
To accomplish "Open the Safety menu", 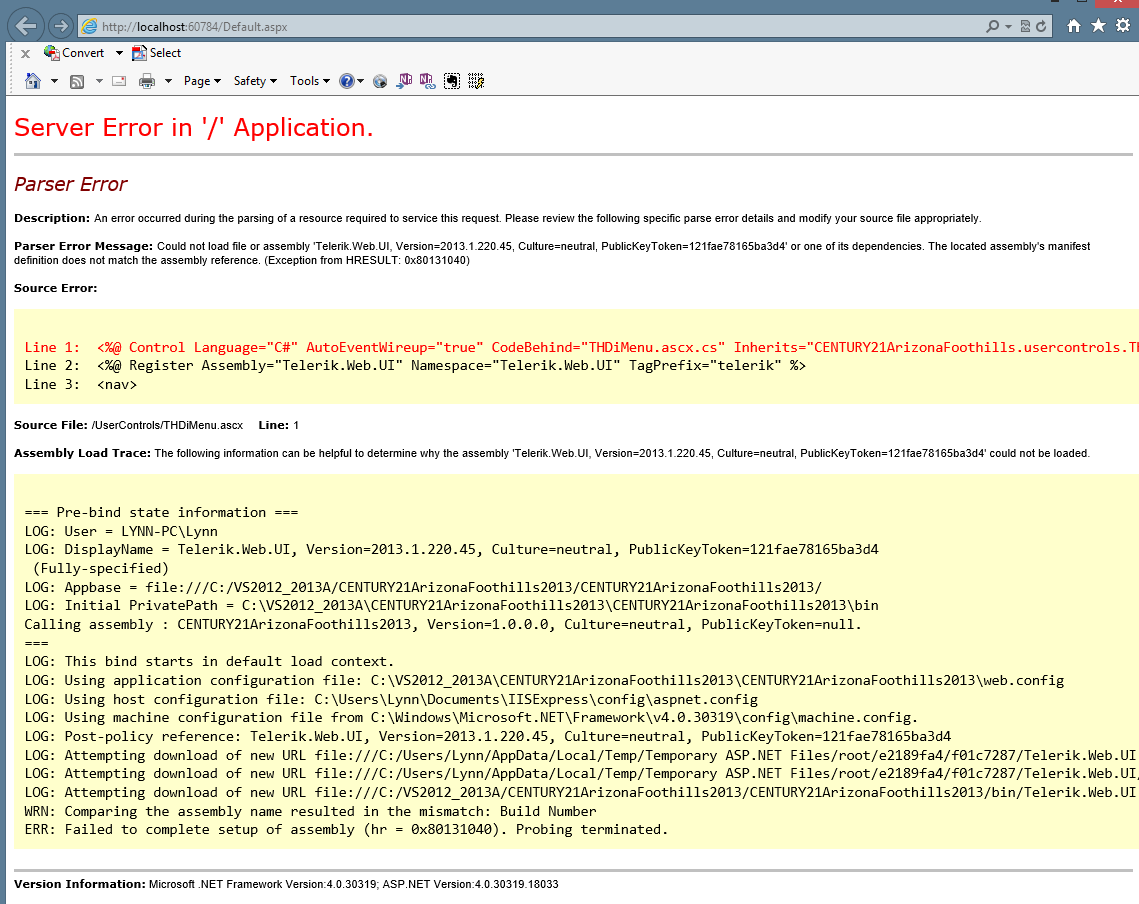I will coord(255,81).
